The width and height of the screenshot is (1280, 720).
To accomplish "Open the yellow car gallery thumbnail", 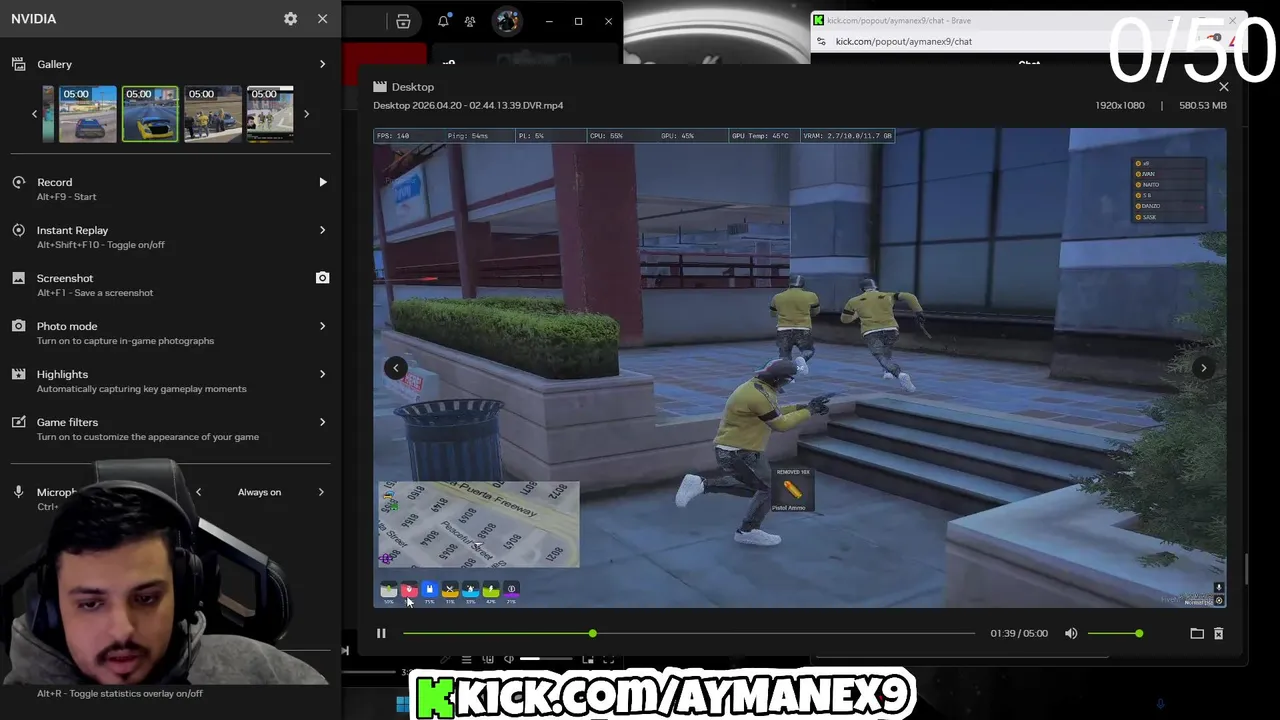I will (150, 114).
